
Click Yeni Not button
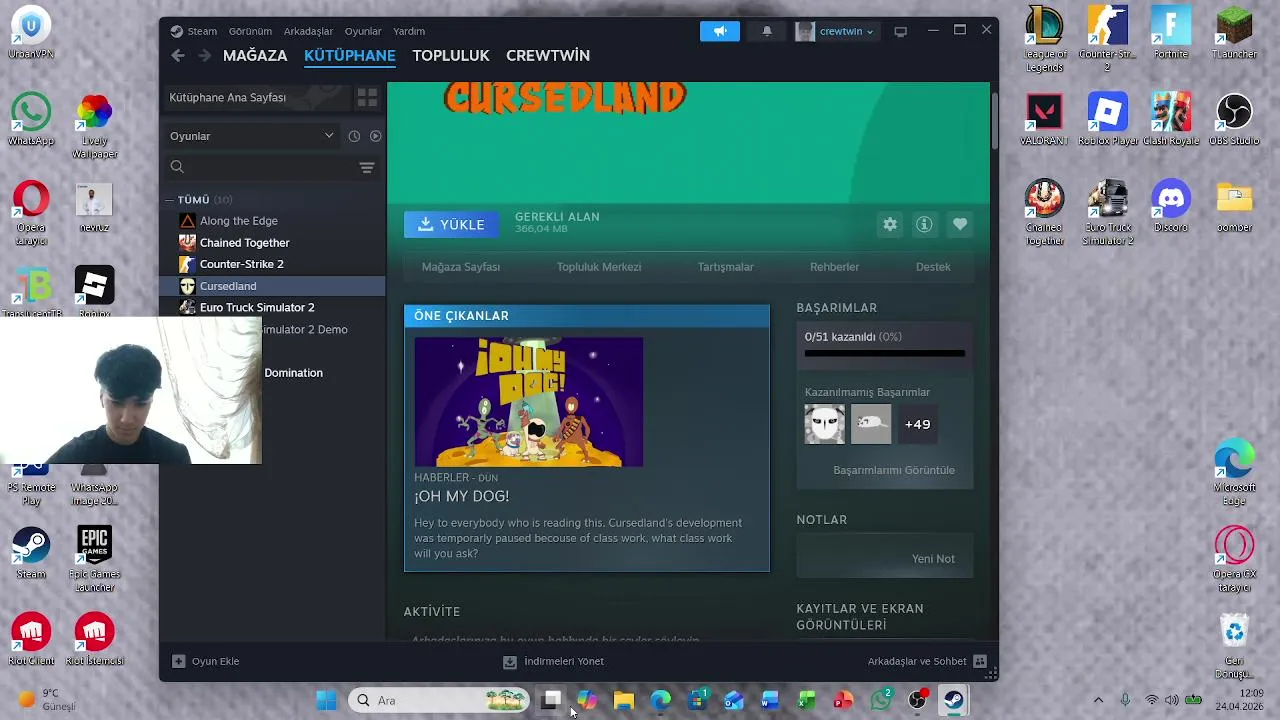pos(933,559)
